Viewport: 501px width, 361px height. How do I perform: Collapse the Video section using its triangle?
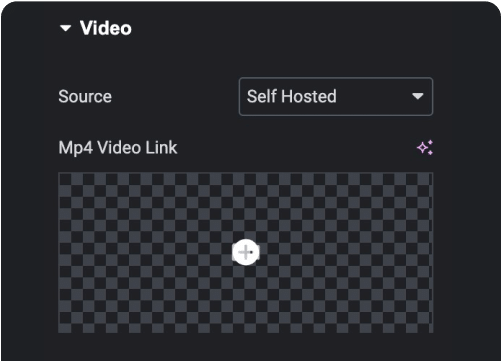(65, 28)
